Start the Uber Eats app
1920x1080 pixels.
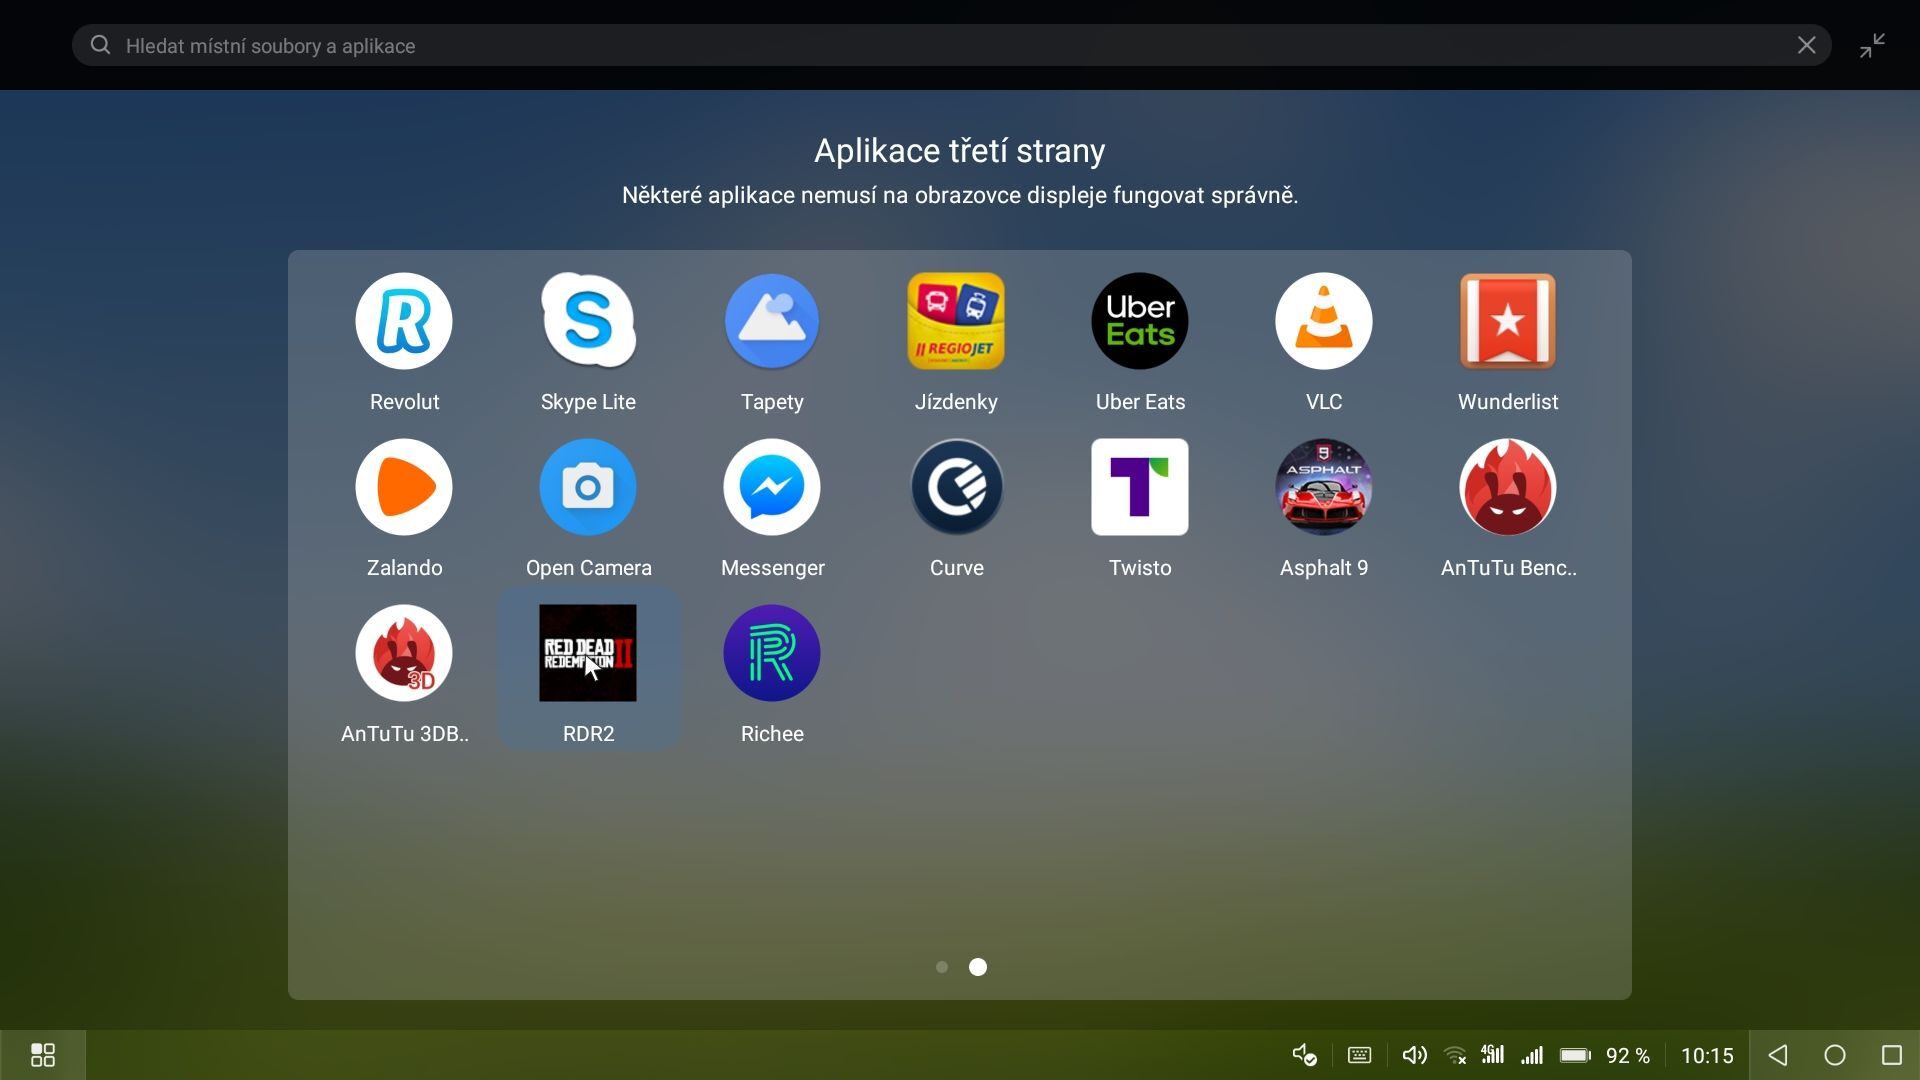1139,321
